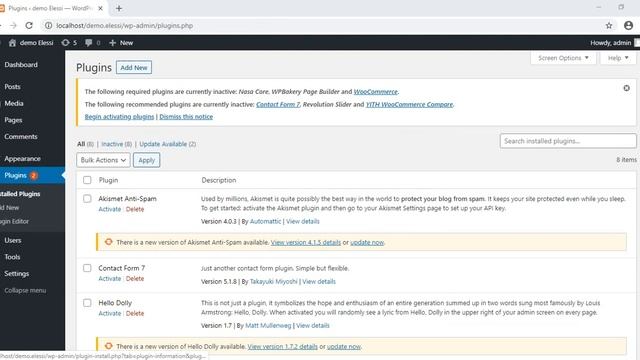Open the Chrome profile account icon
The image size is (640, 360).
628,25
